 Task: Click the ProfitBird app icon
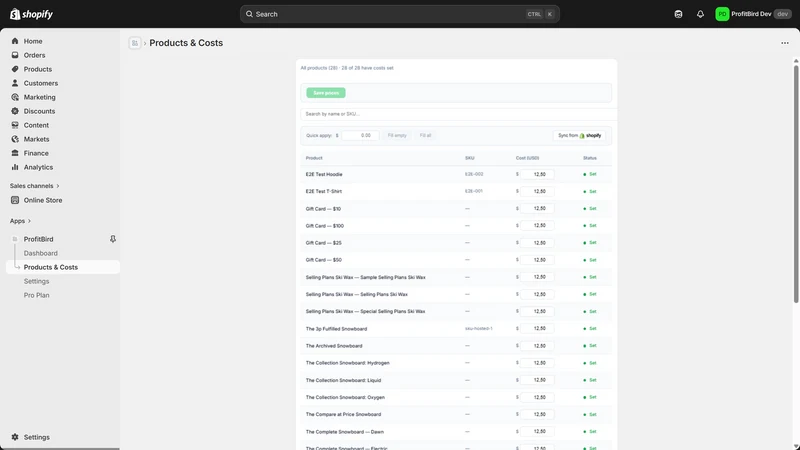[x=15, y=239]
